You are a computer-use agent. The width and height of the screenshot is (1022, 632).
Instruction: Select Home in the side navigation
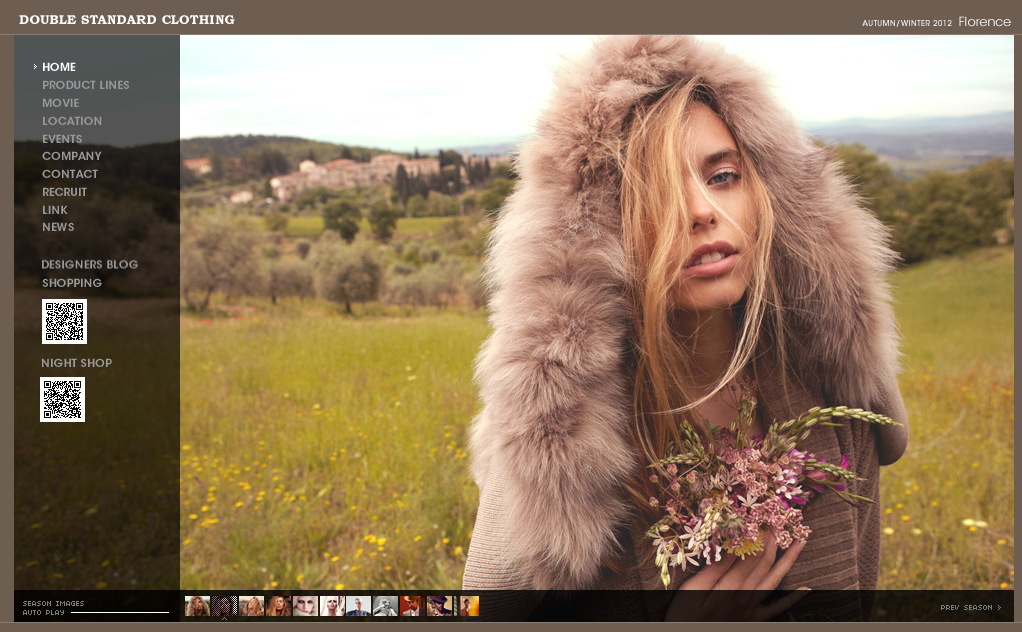(x=59, y=67)
